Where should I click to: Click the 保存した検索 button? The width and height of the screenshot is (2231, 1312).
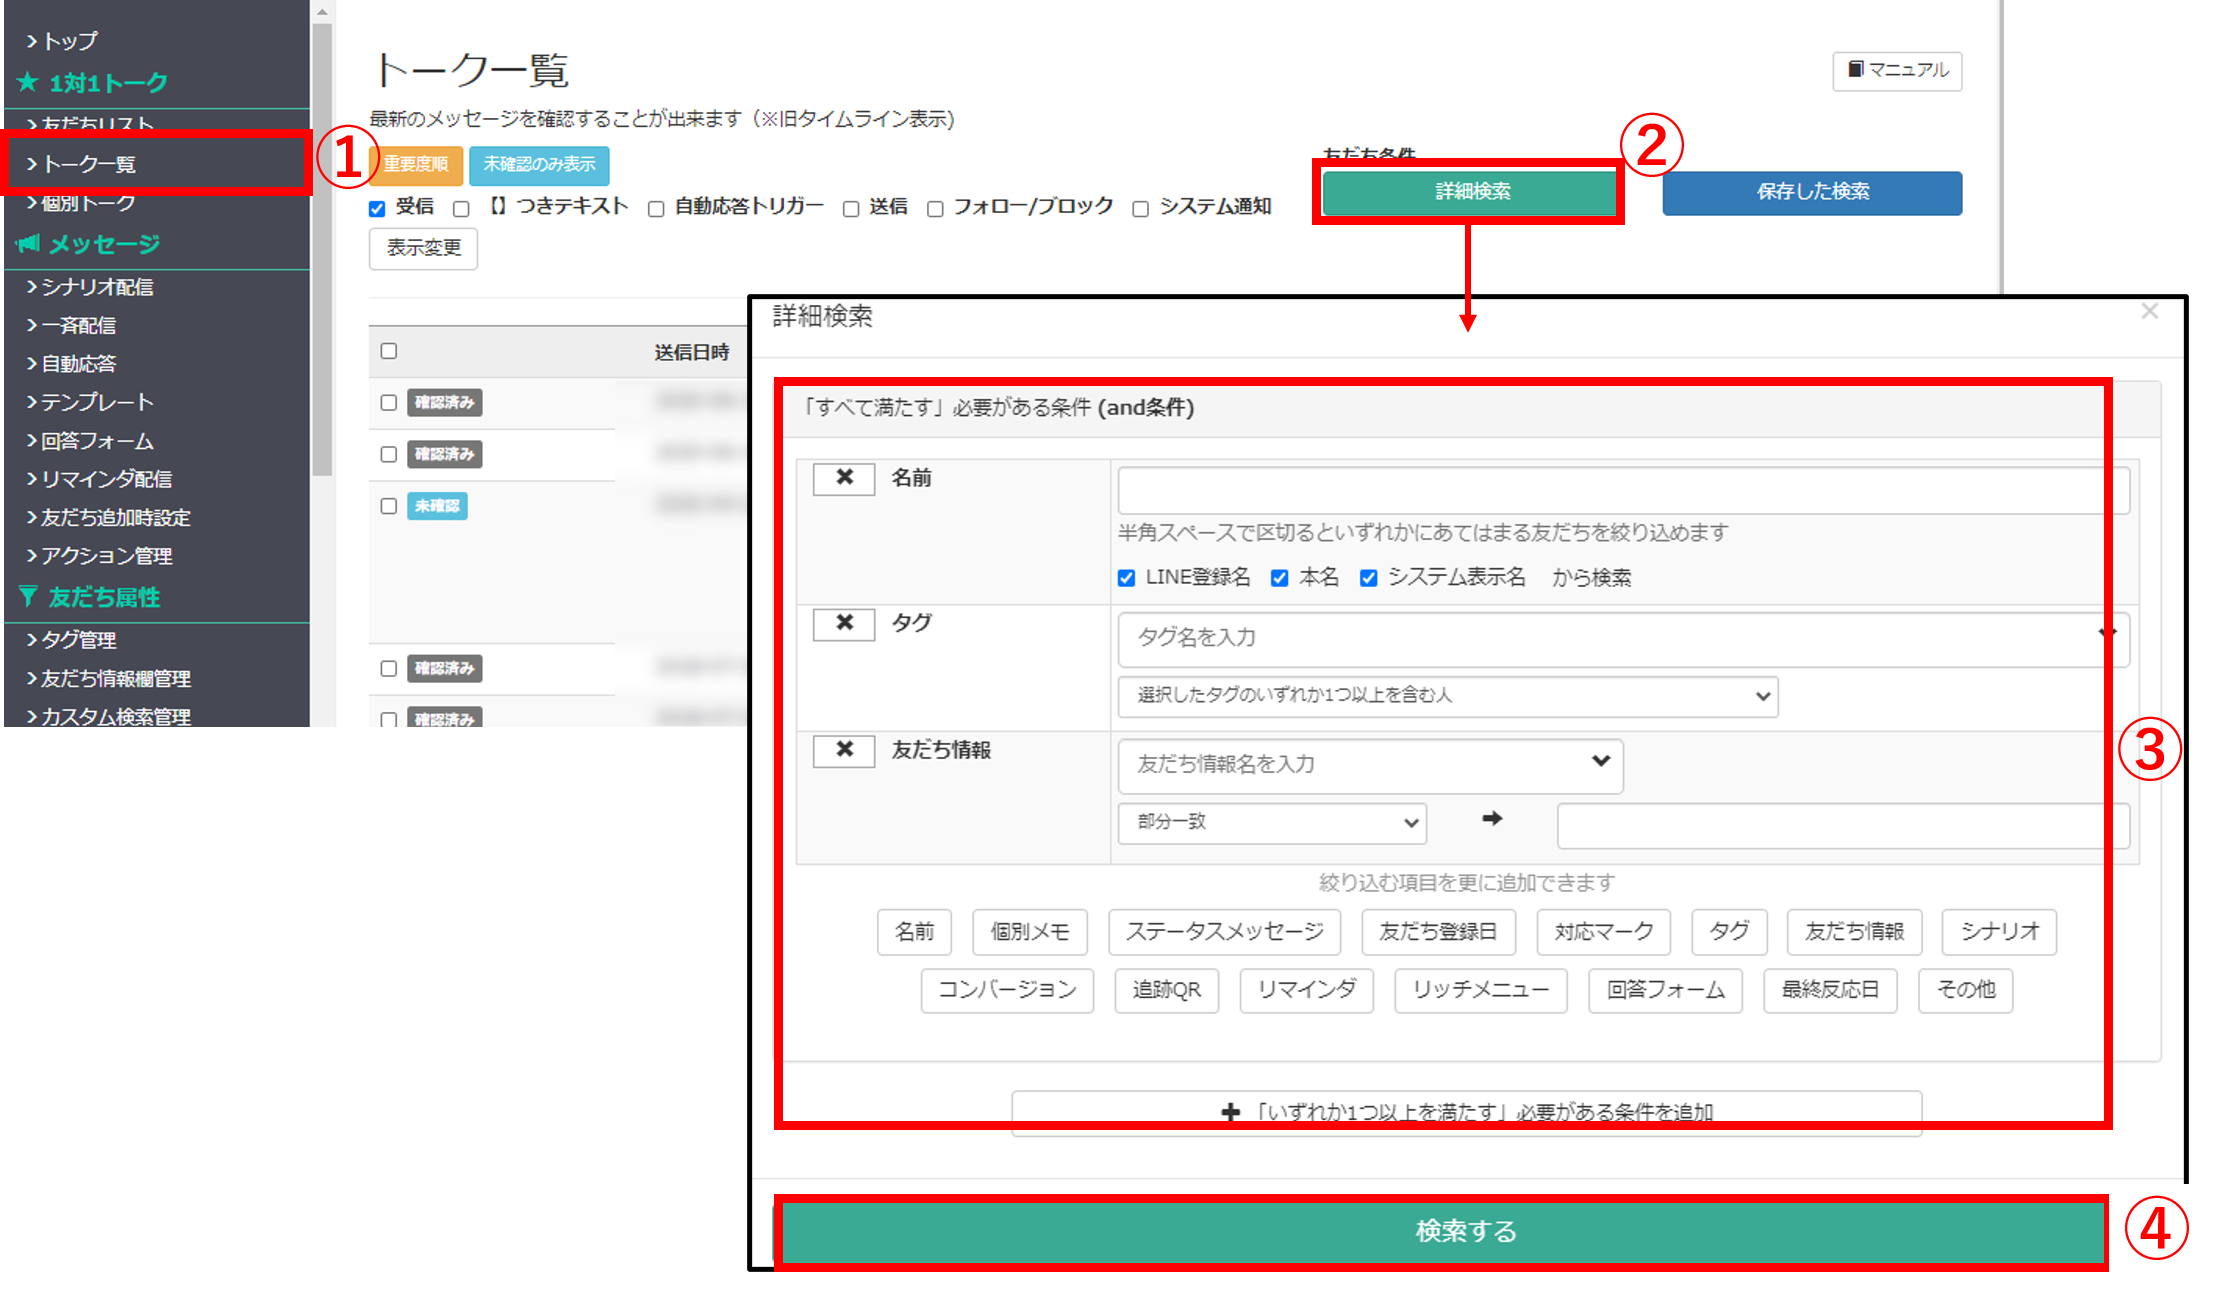click(1812, 192)
